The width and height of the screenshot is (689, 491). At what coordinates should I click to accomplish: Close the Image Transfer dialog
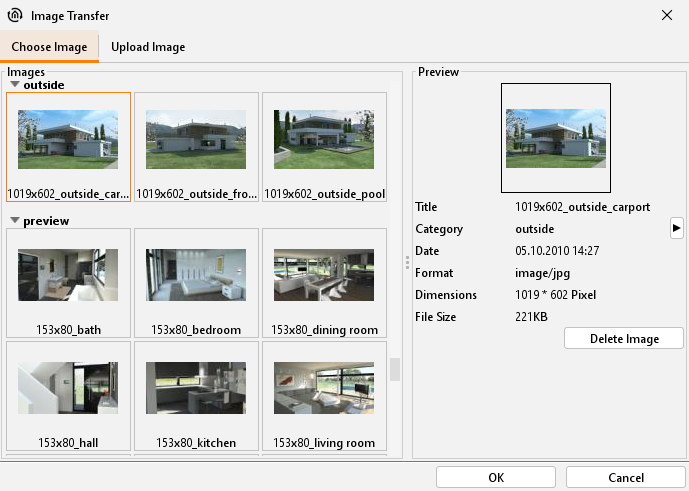667,15
